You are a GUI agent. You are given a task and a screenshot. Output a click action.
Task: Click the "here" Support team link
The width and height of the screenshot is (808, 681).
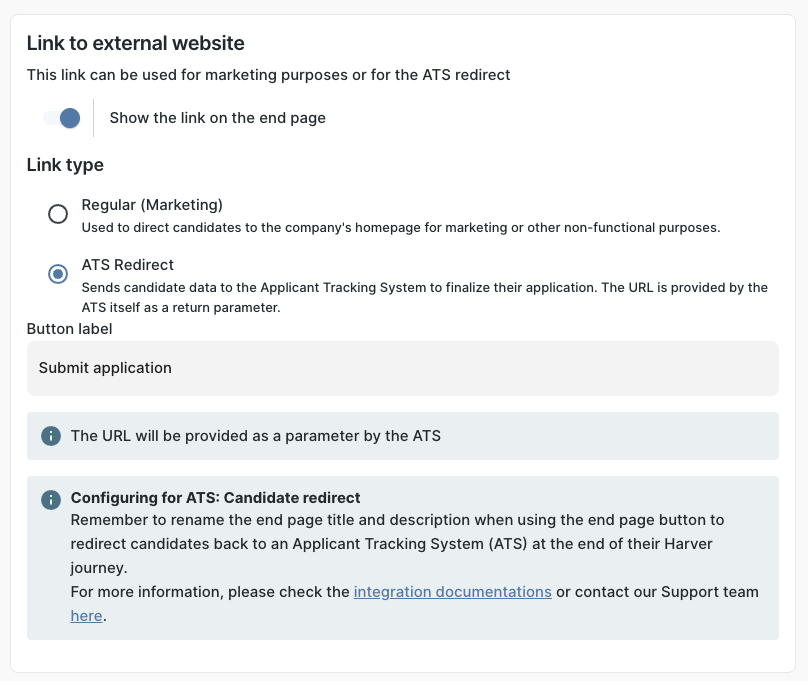[86, 616]
